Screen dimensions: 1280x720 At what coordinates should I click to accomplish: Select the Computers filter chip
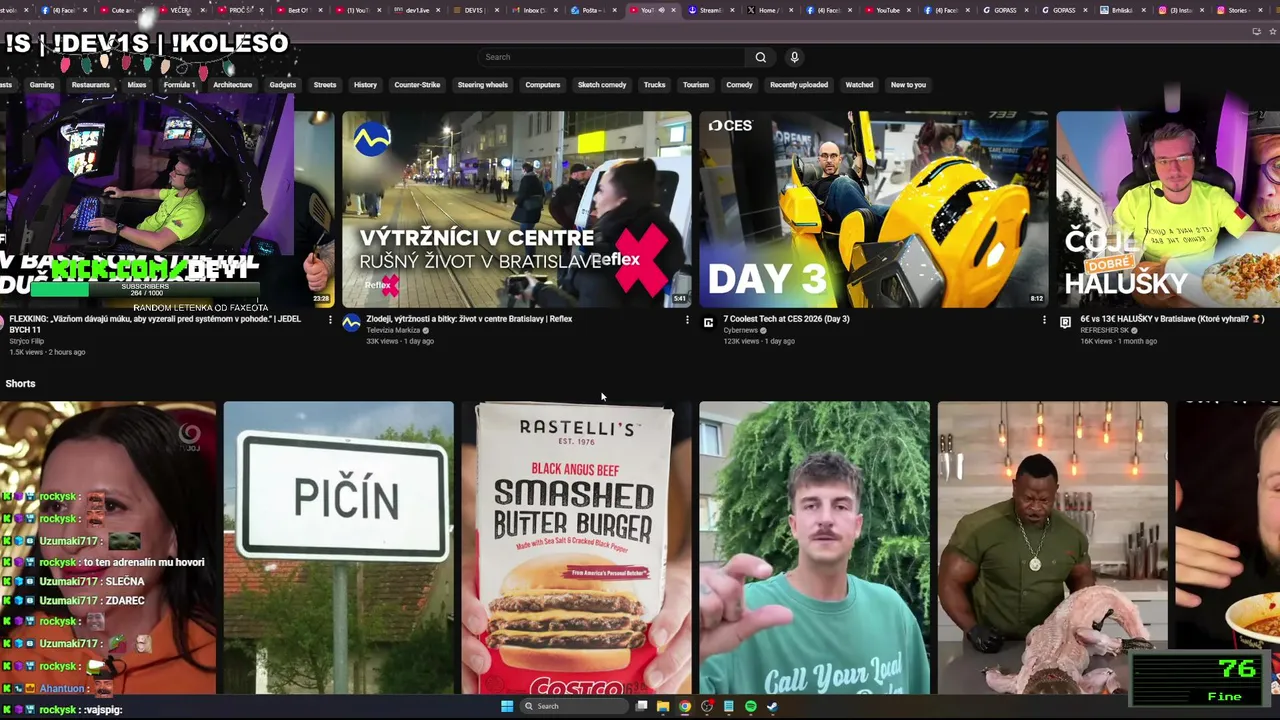click(x=543, y=85)
